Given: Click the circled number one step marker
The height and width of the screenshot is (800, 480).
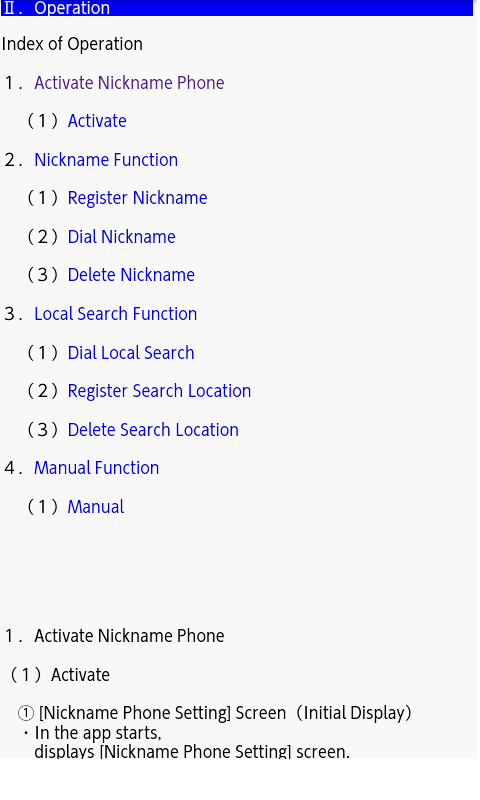Looking at the screenshot, I should pos(26,713).
